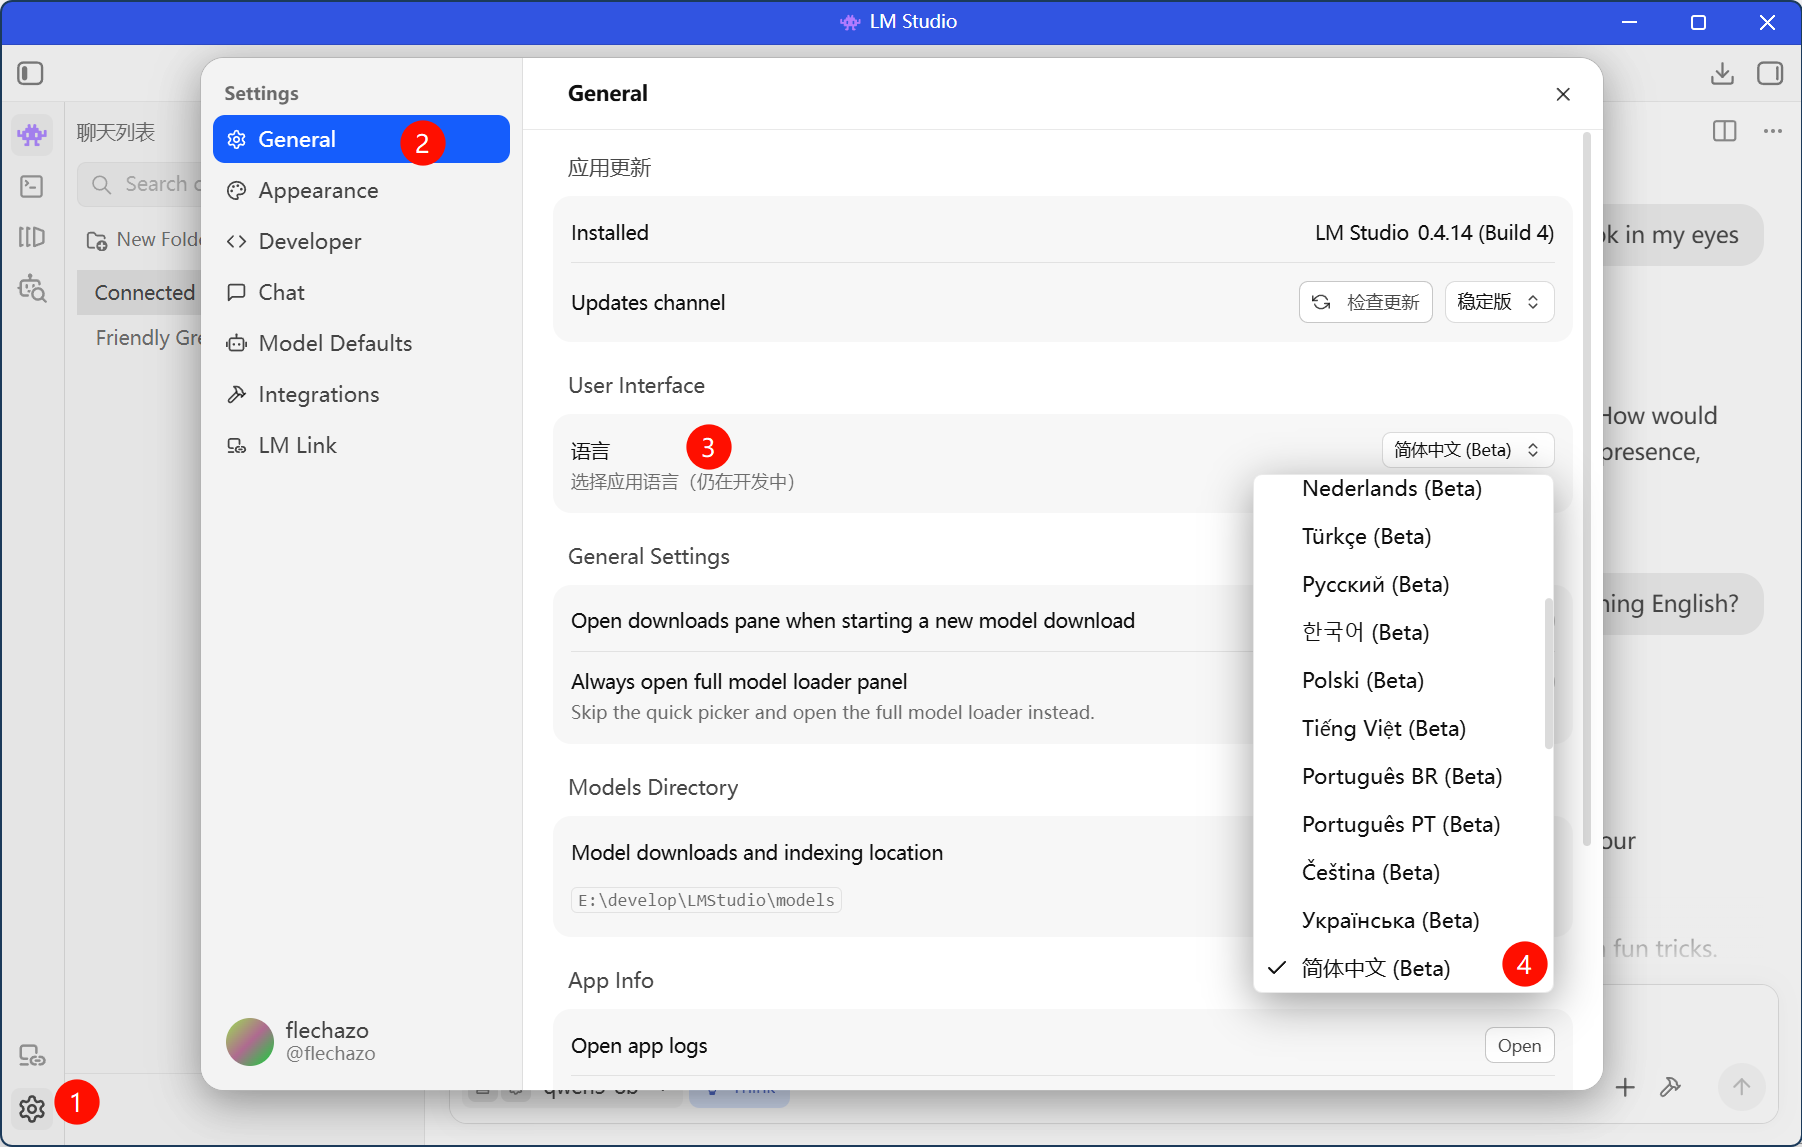
Task: Open the Developer settings tab
Action: [361, 241]
